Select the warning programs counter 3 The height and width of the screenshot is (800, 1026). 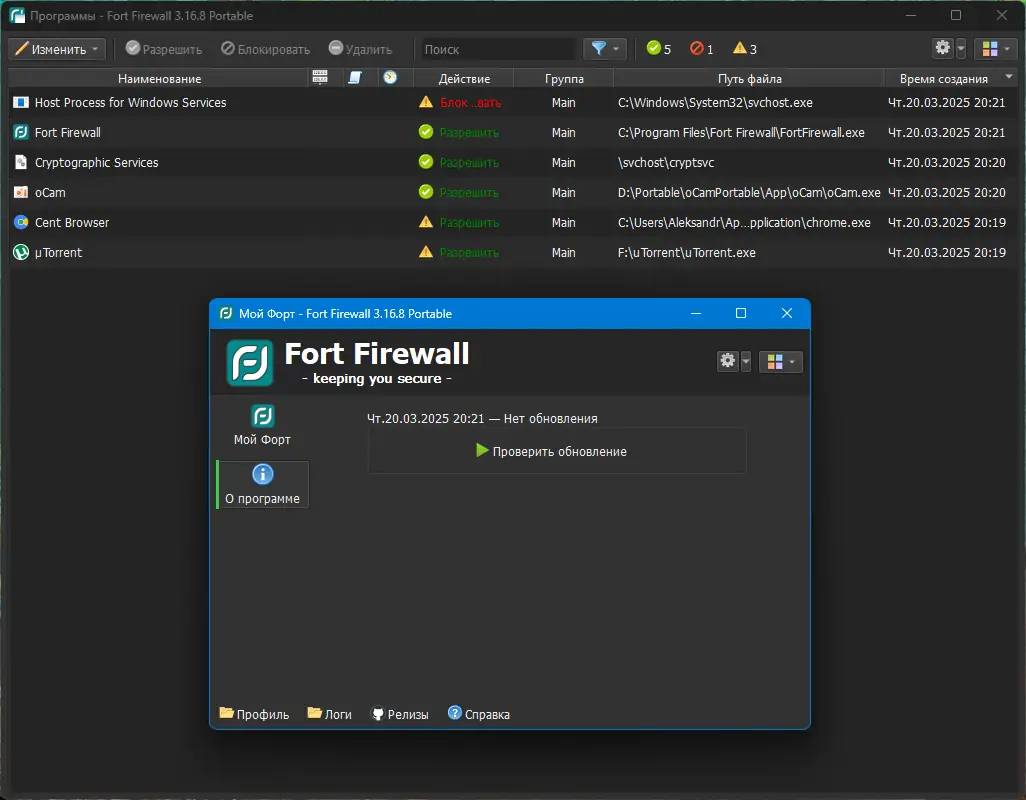(745, 48)
